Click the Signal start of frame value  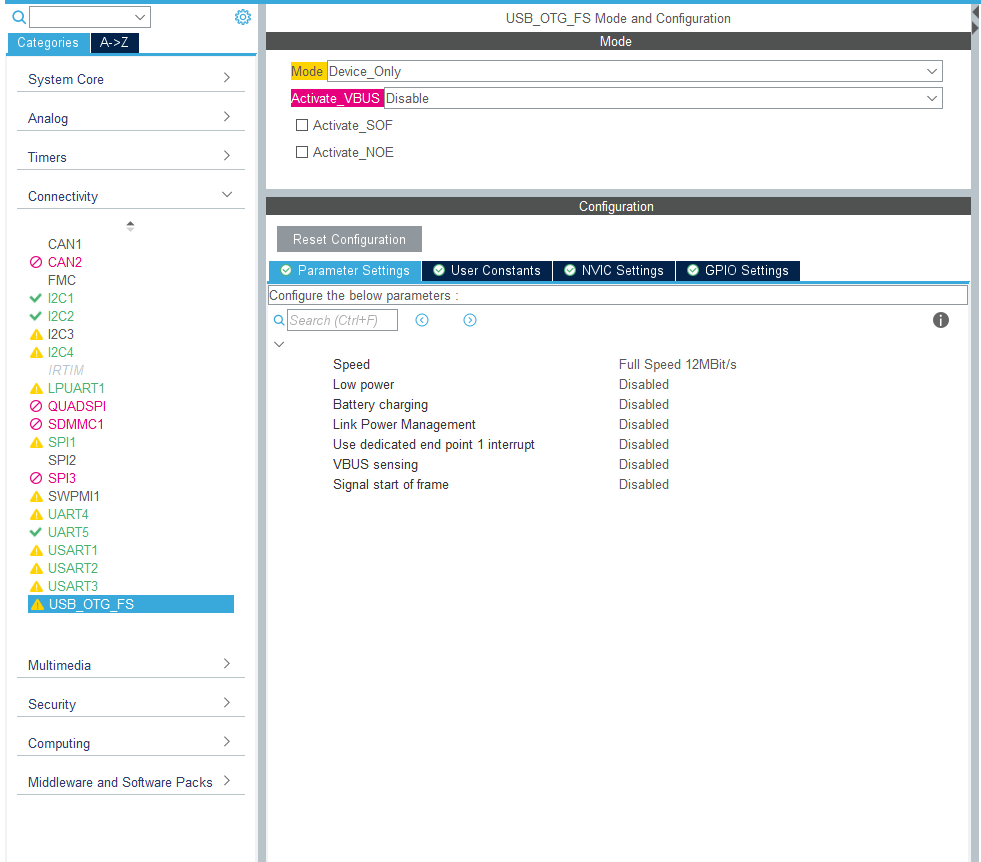click(x=644, y=484)
